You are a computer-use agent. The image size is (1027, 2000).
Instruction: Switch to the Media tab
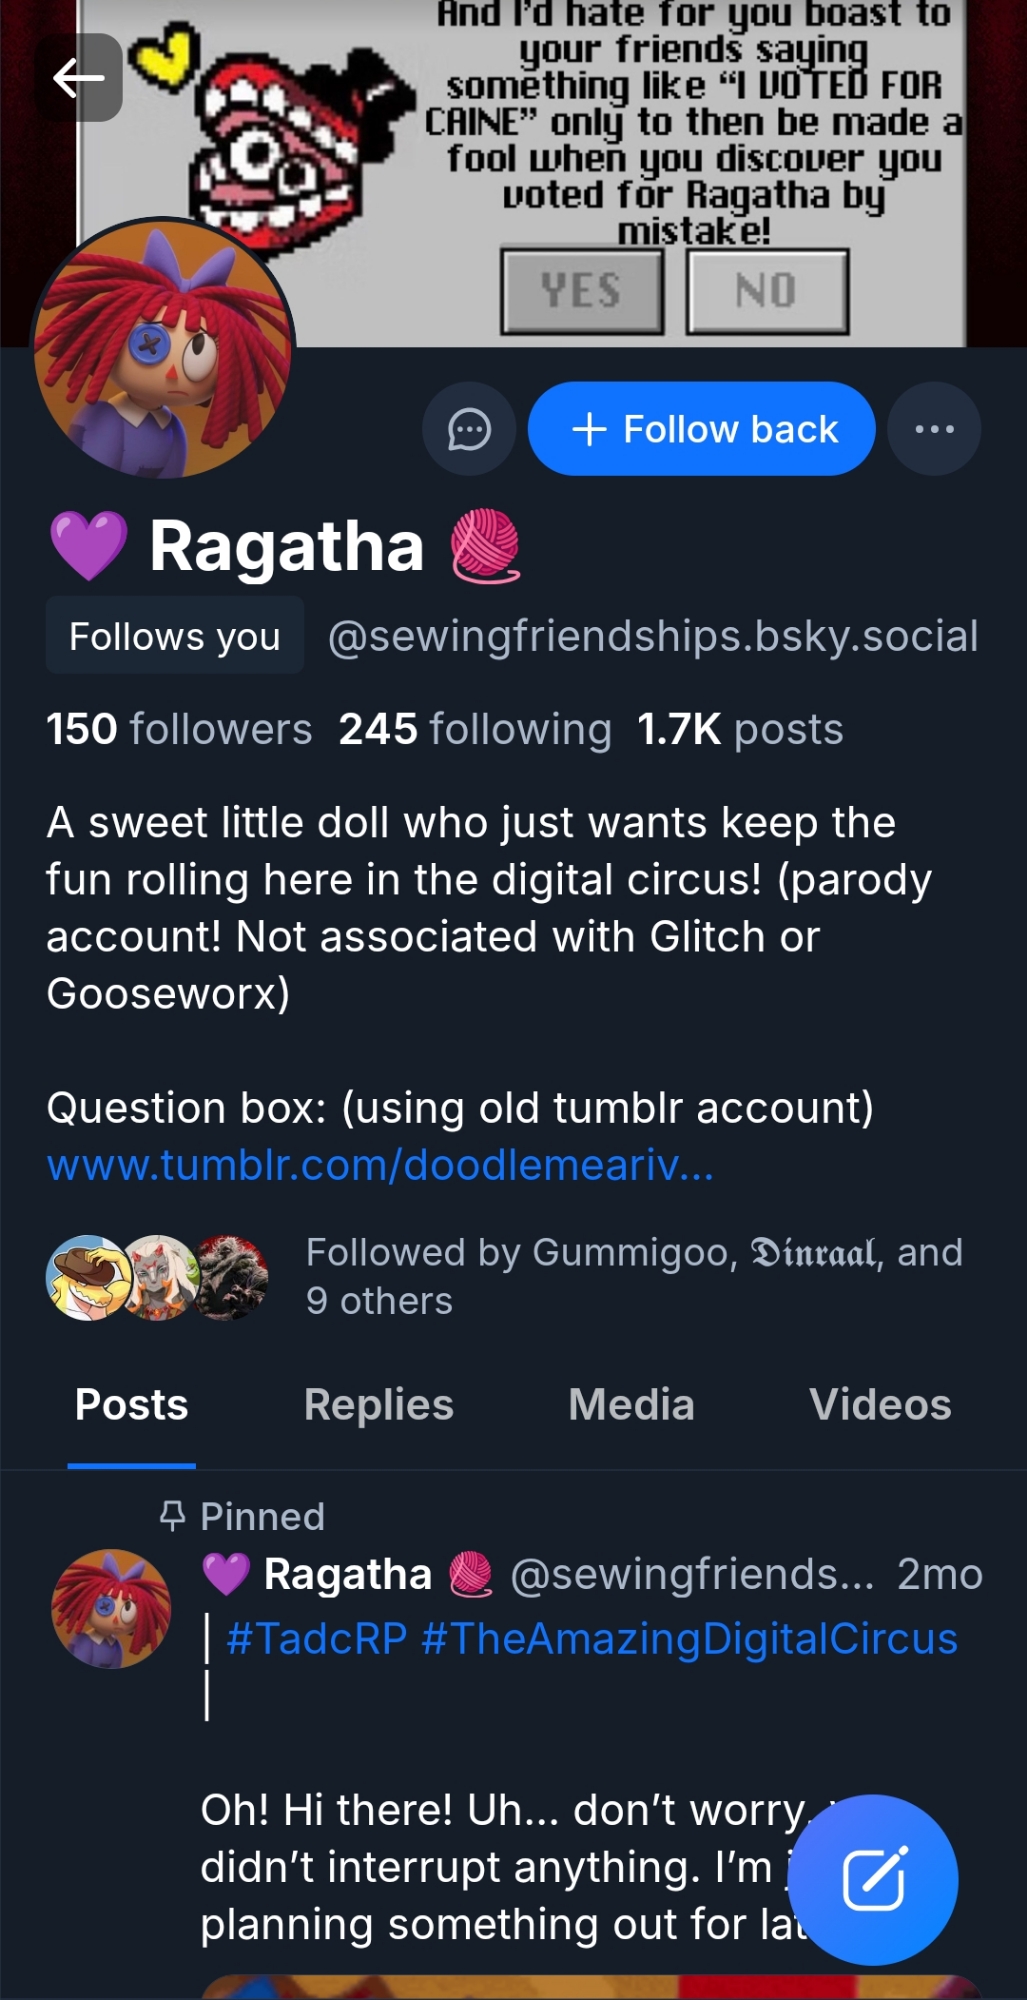631,1405
